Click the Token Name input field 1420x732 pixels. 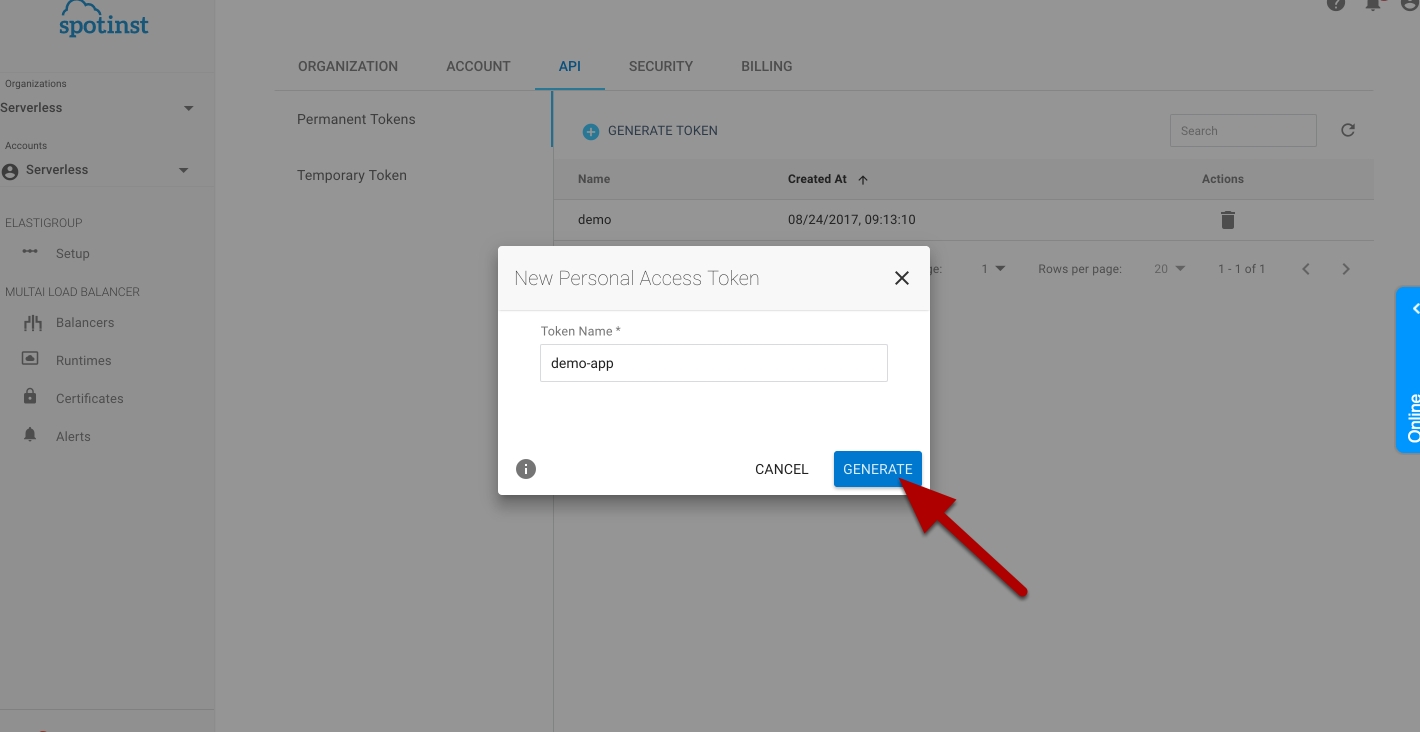point(713,363)
